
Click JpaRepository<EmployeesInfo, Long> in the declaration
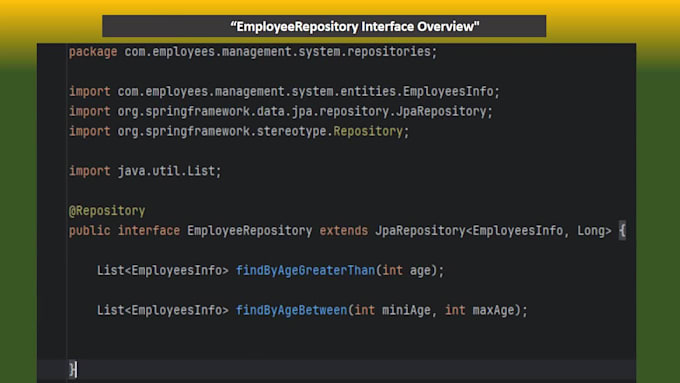[x=493, y=231]
